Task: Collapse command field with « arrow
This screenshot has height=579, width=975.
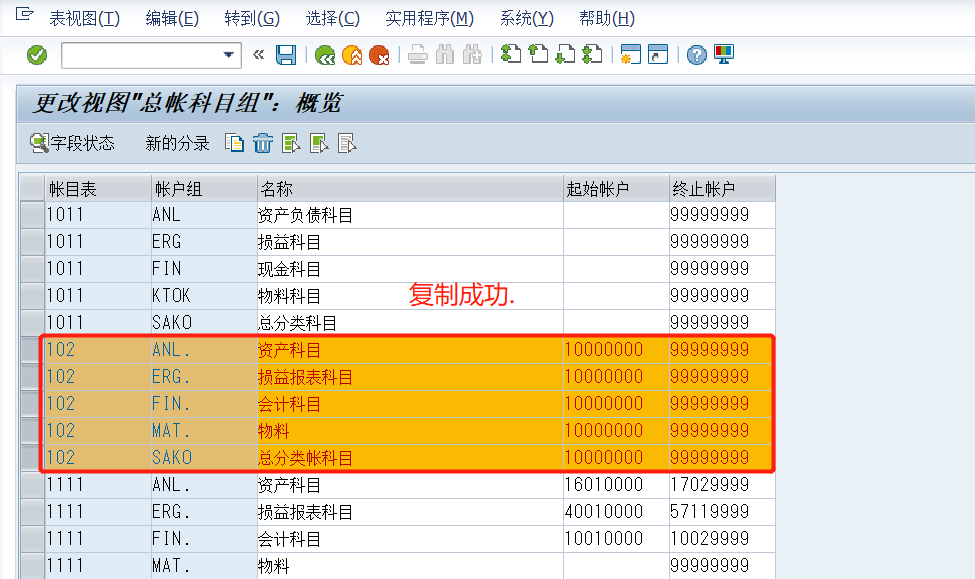Action: click(259, 55)
